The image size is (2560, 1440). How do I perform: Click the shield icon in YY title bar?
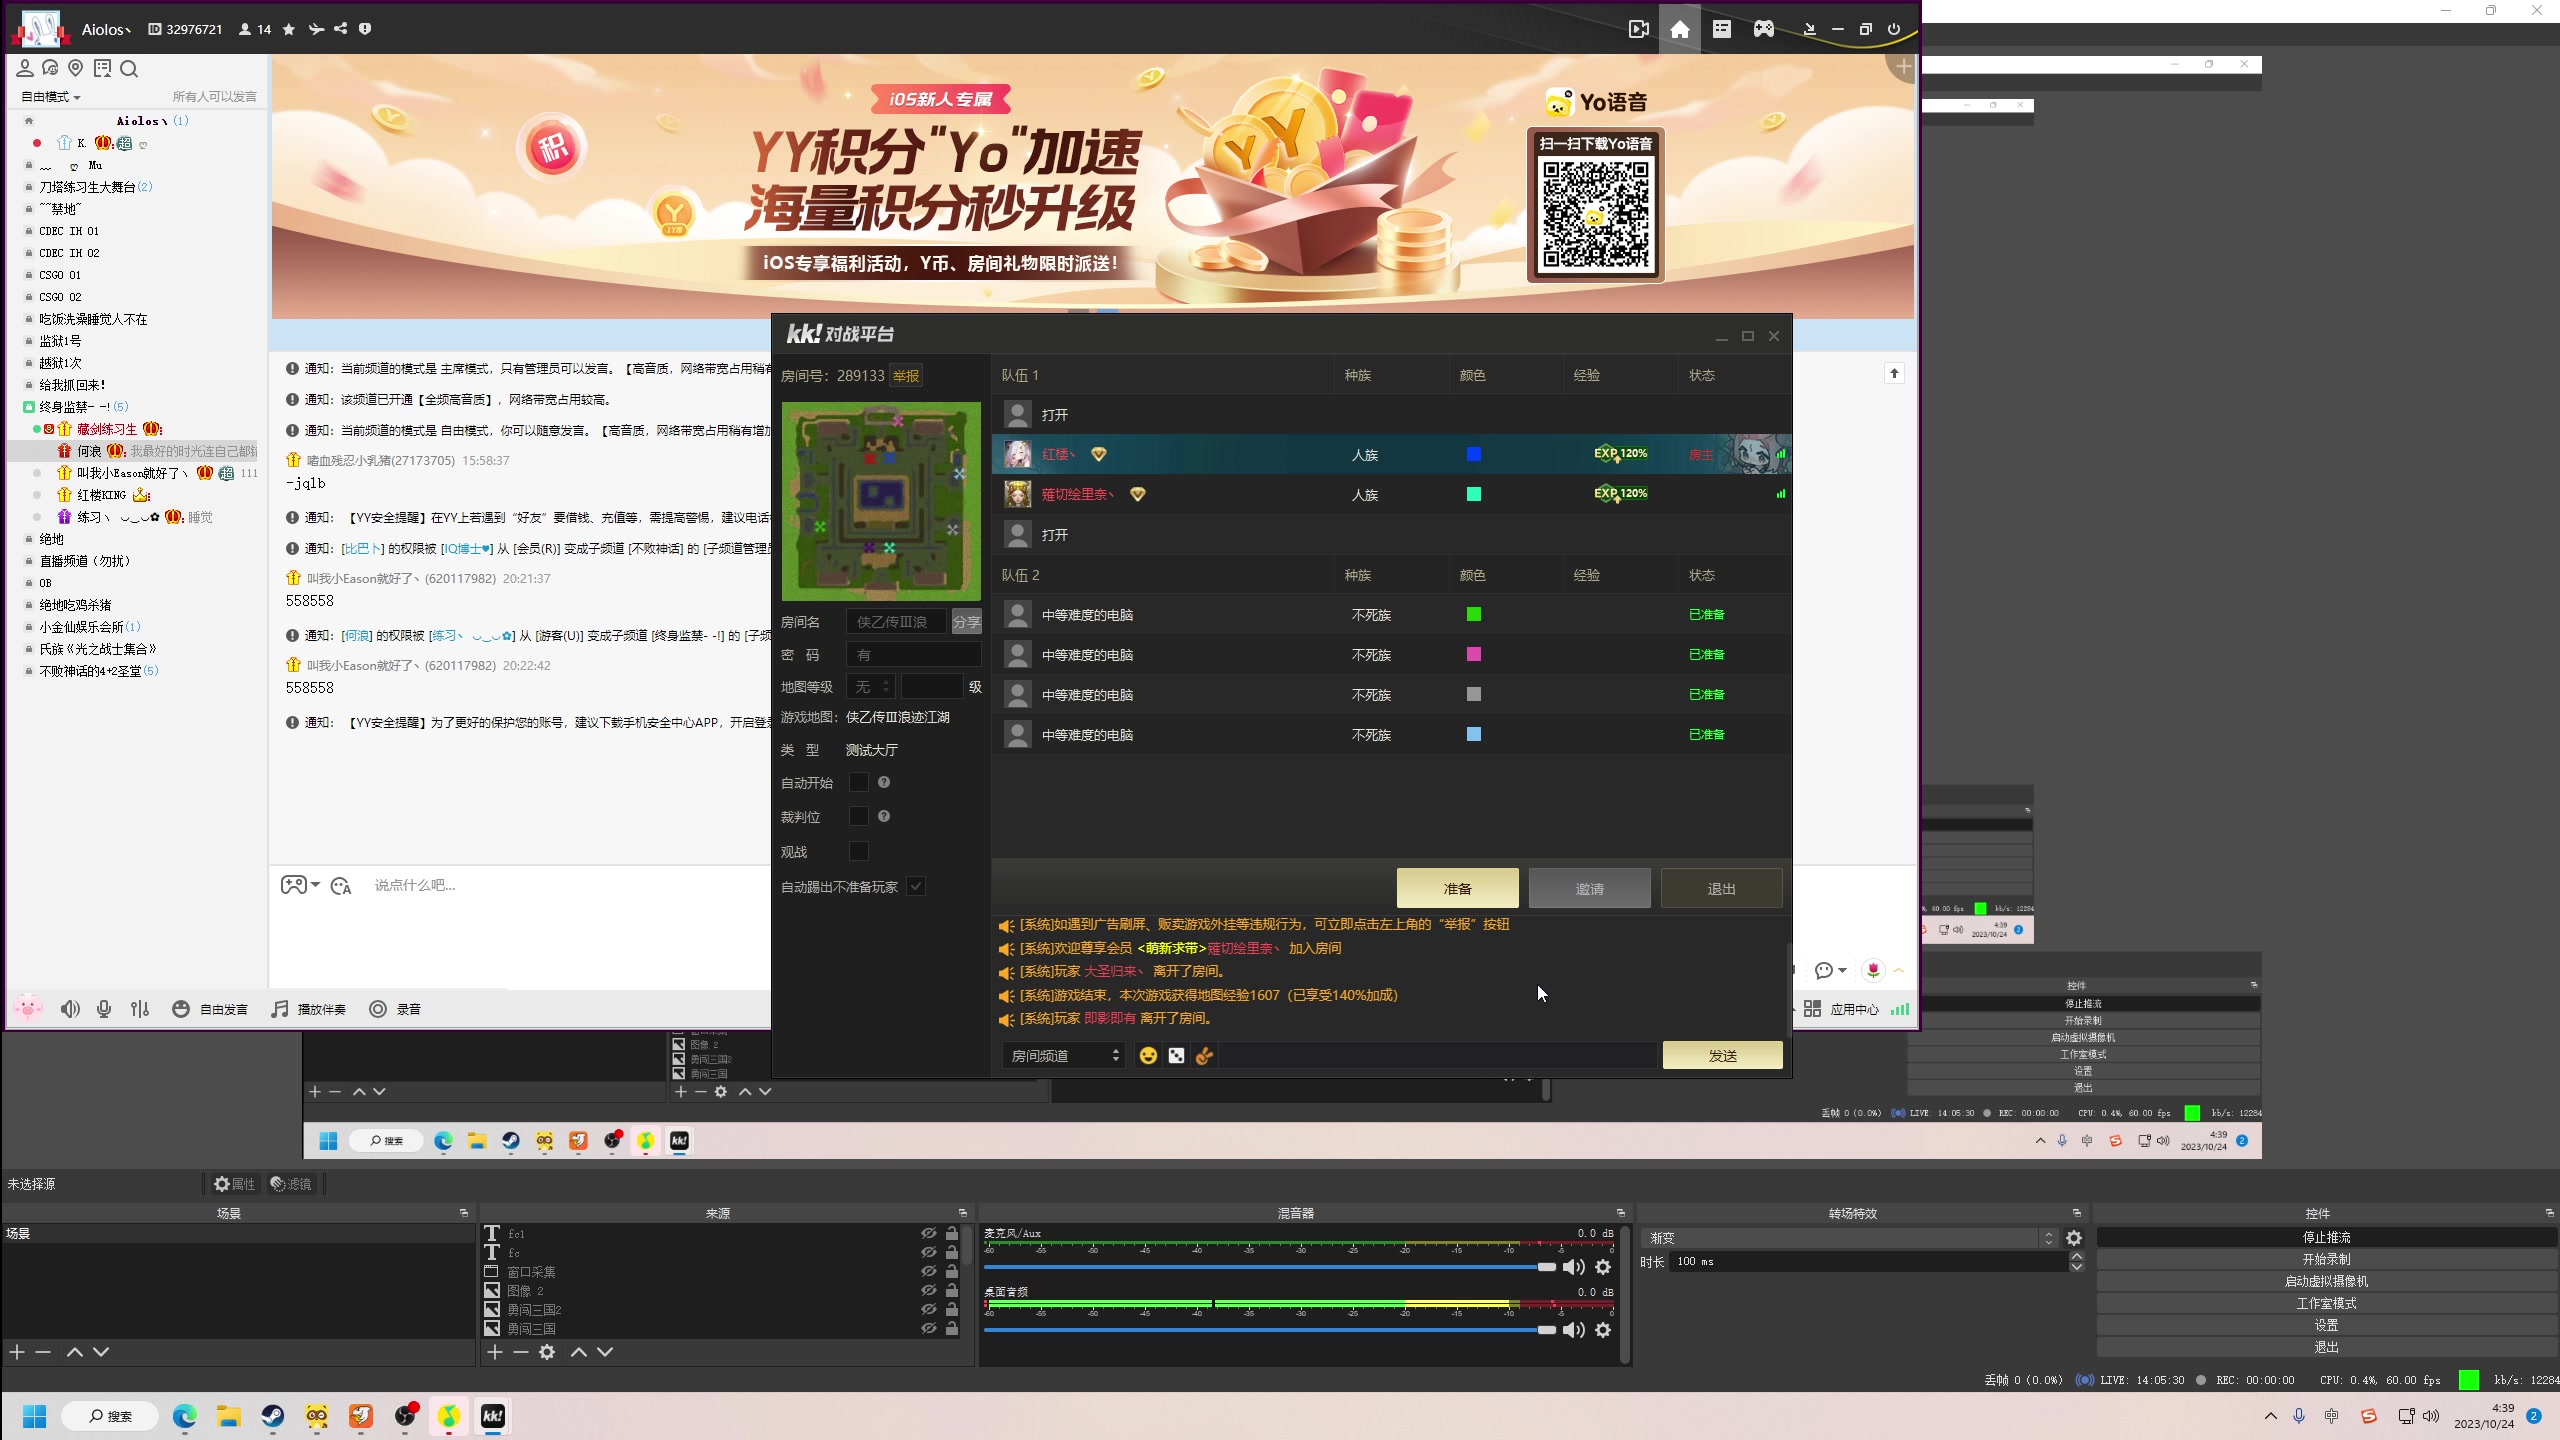coord(365,29)
